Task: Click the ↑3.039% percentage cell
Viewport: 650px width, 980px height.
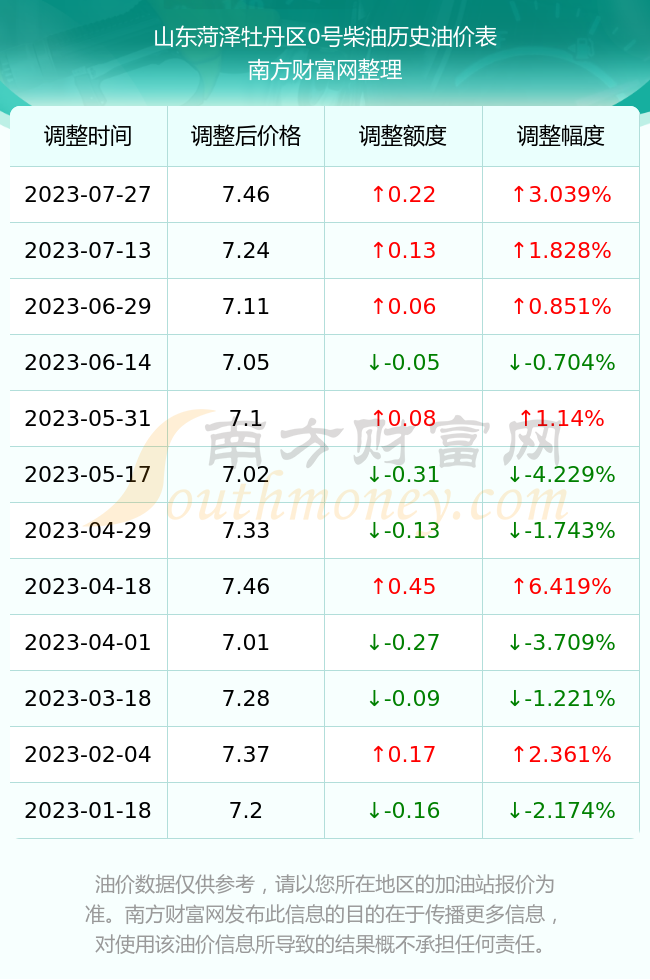Action: [x=561, y=194]
